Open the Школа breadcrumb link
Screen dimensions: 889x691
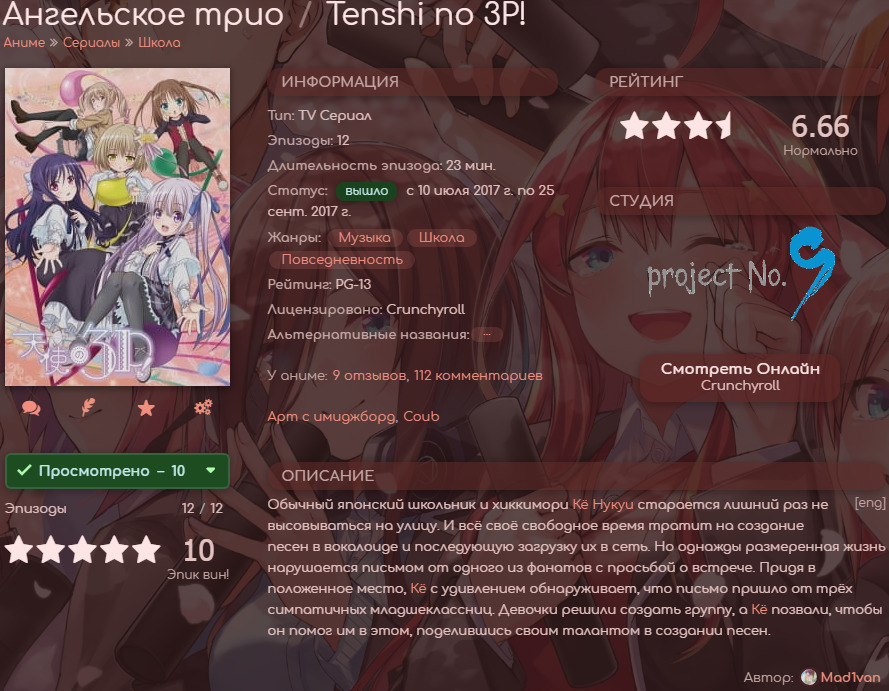point(159,43)
